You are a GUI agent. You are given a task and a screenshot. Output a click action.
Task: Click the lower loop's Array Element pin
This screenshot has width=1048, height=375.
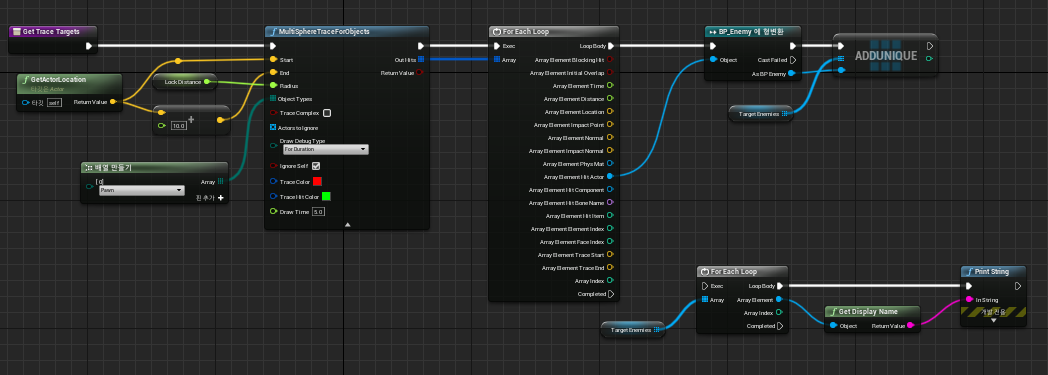click(x=779, y=299)
